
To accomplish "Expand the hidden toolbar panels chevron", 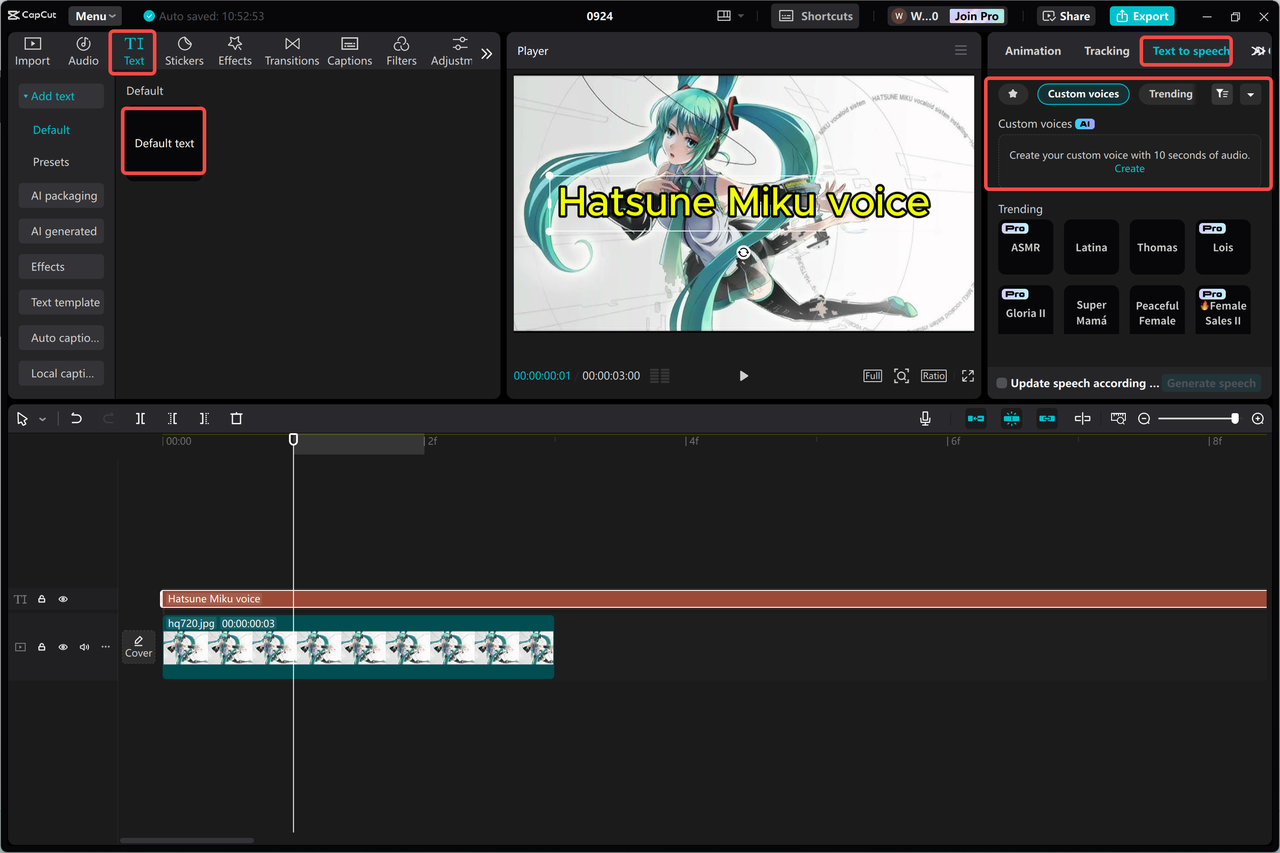I will pos(487,51).
